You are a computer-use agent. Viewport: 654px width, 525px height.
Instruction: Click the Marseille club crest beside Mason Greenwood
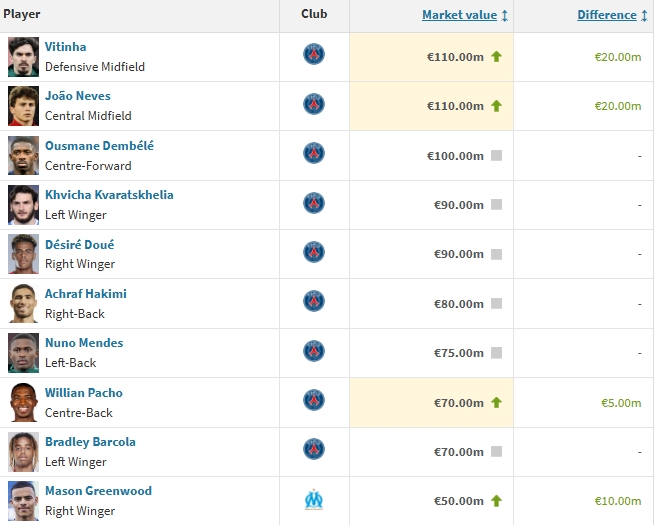tap(314, 500)
